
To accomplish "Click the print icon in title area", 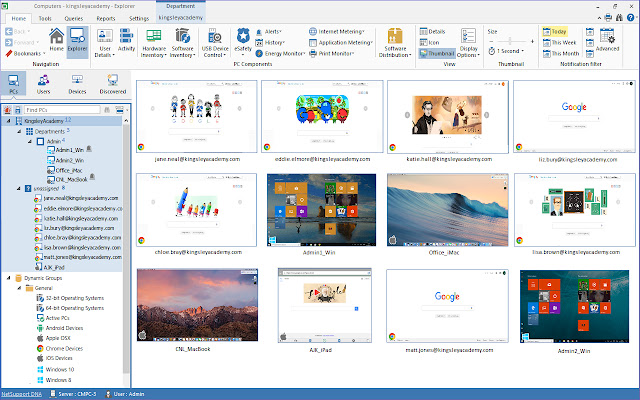I will click(608, 18).
